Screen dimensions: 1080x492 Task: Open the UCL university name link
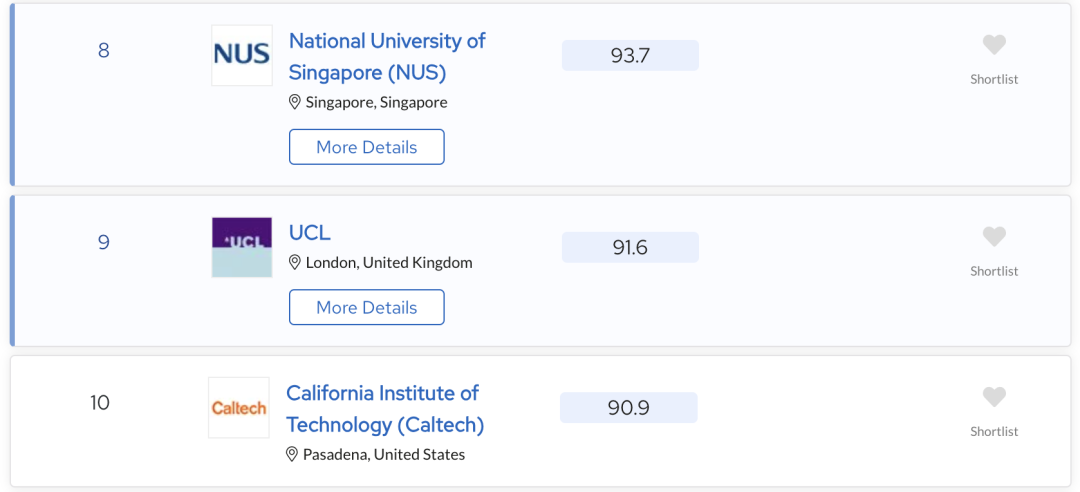click(x=310, y=233)
